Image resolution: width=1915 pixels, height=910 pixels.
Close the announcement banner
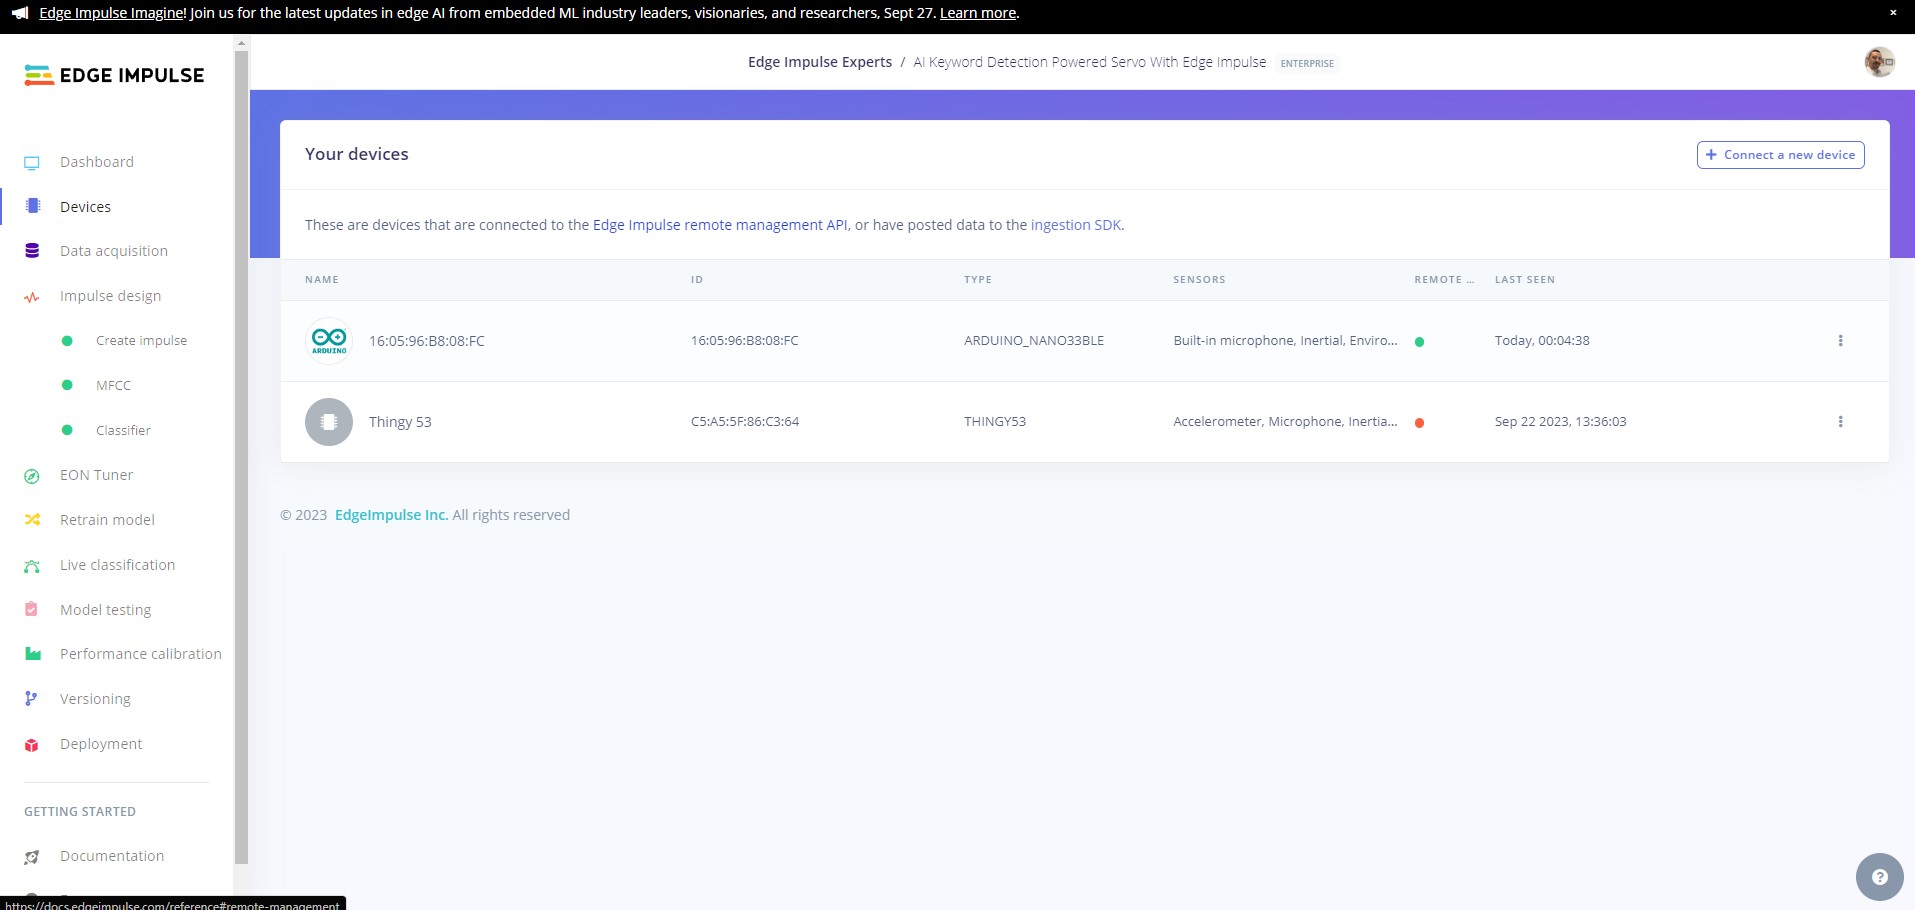tap(1893, 13)
